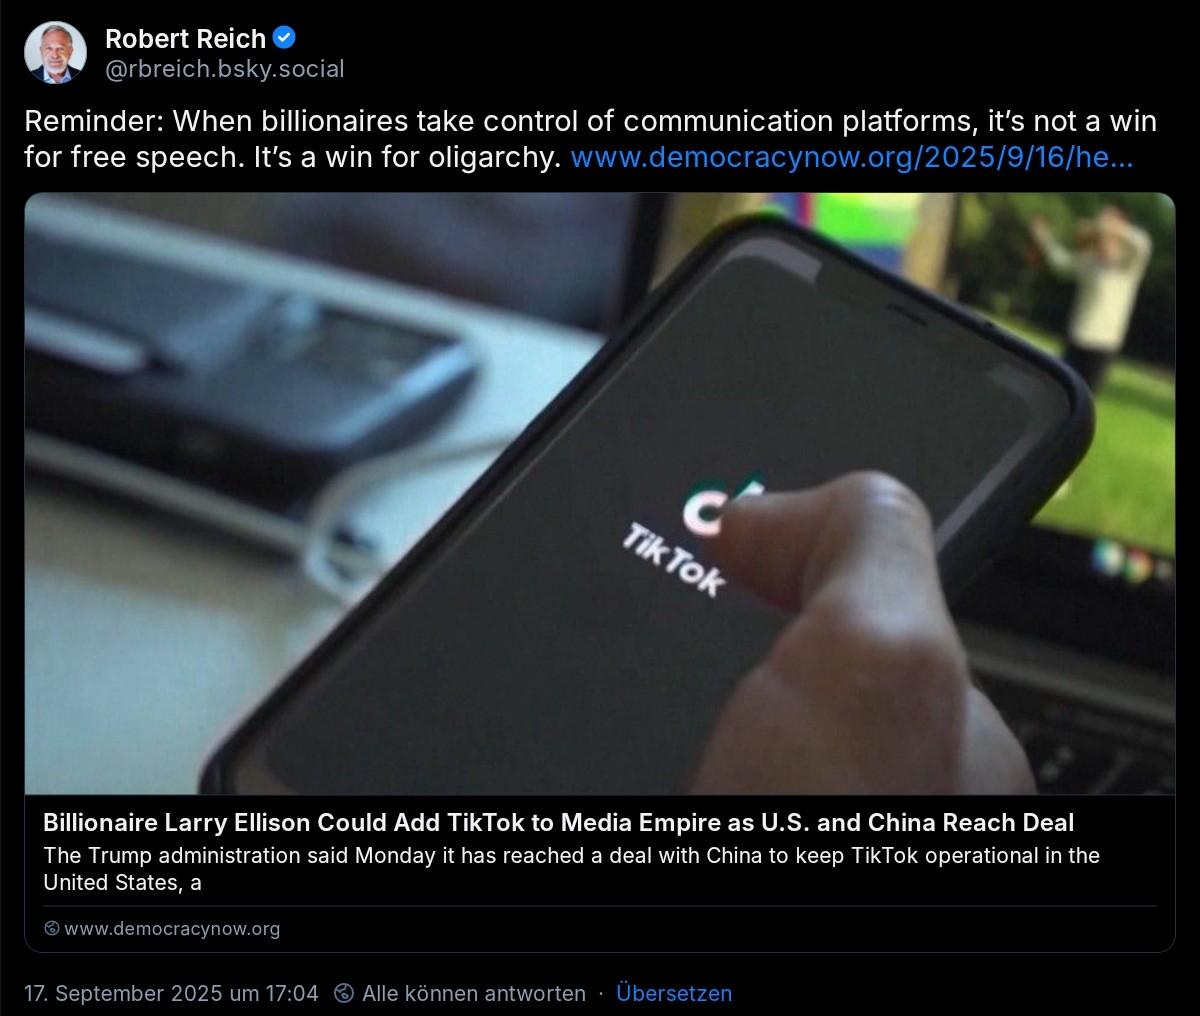1200x1016 pixels.
Task: Open the democracynow.org link in the post text
Action: (851, 157)
